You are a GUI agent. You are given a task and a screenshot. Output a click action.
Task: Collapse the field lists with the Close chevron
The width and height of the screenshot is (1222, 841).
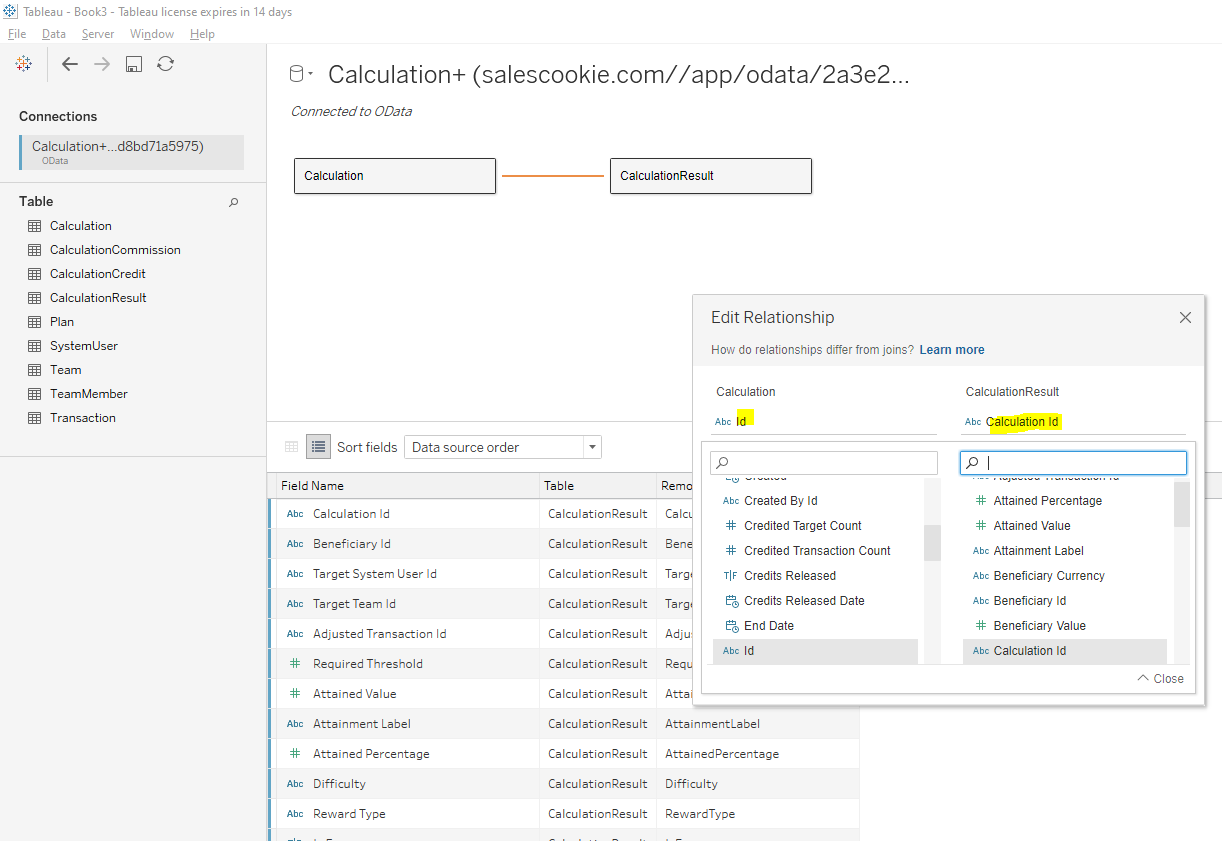click(1159, 678)
